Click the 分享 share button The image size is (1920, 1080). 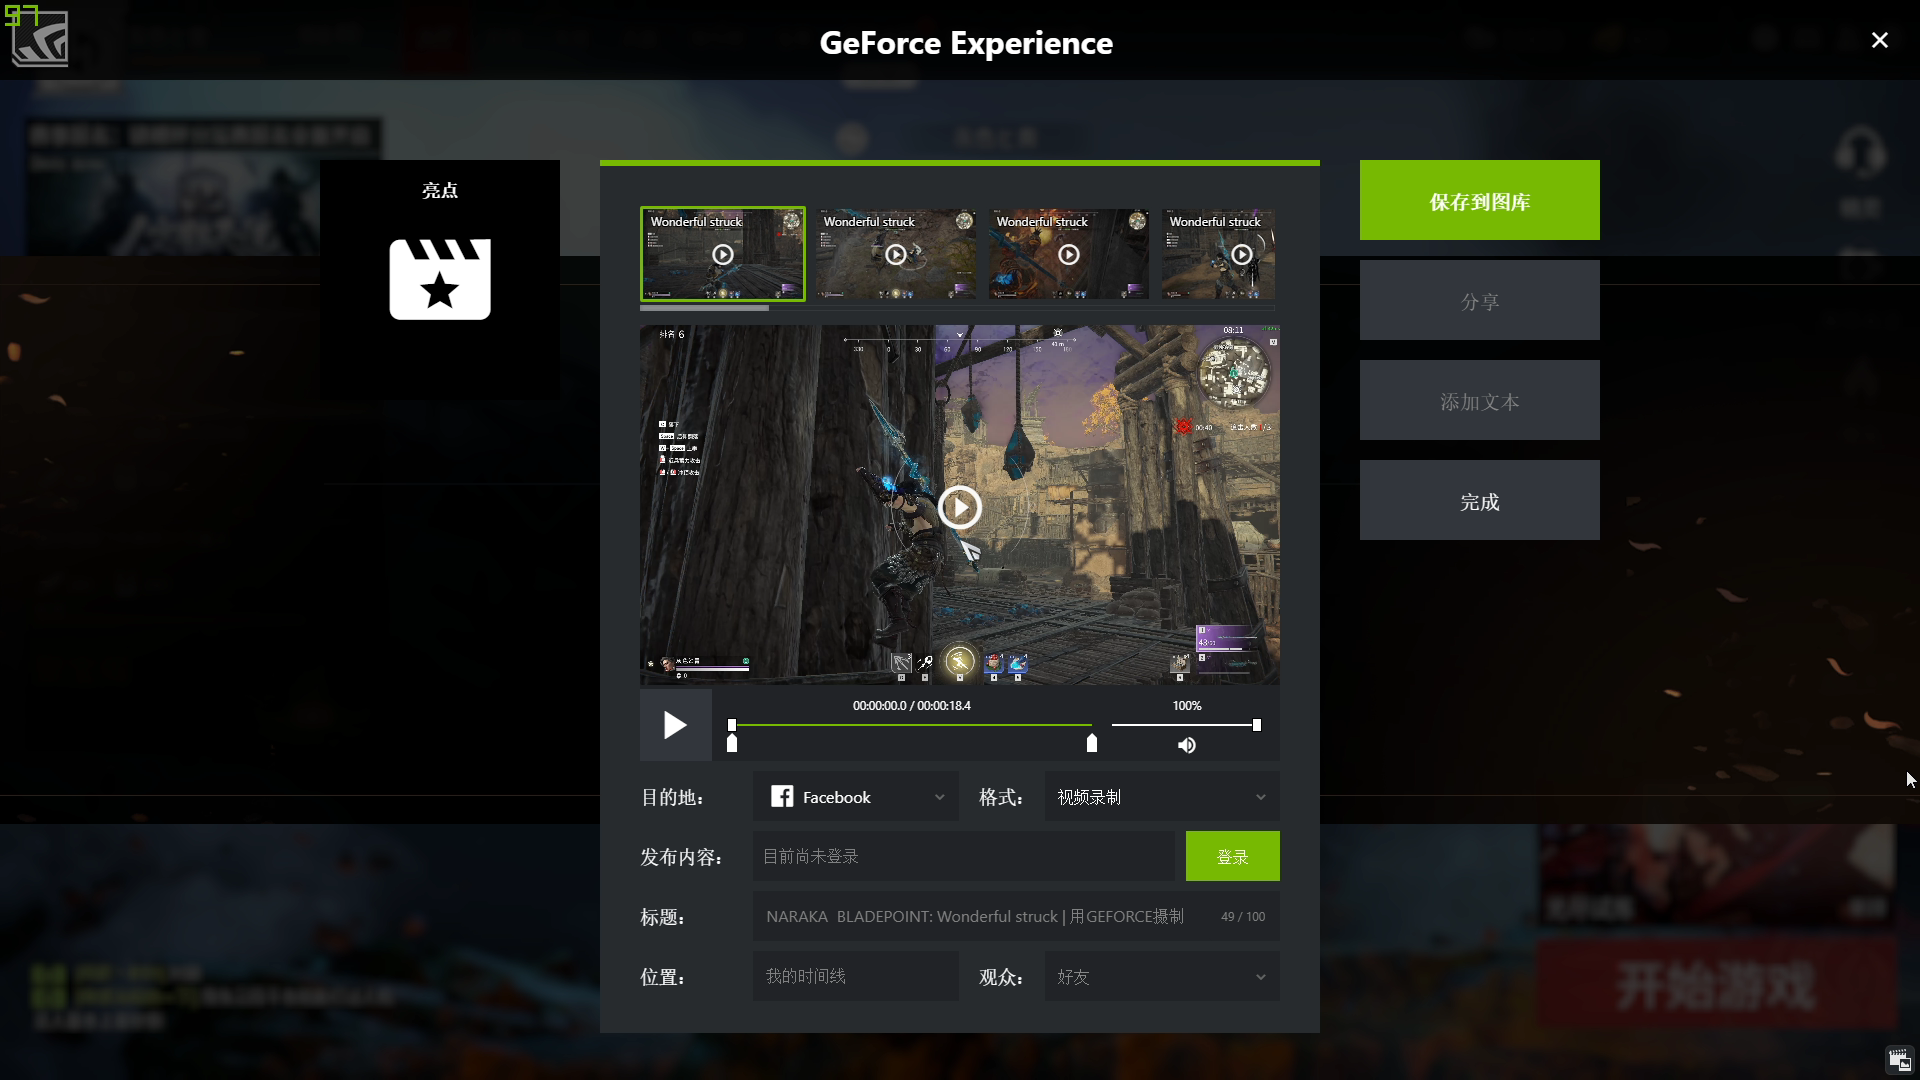(1479, 301)
